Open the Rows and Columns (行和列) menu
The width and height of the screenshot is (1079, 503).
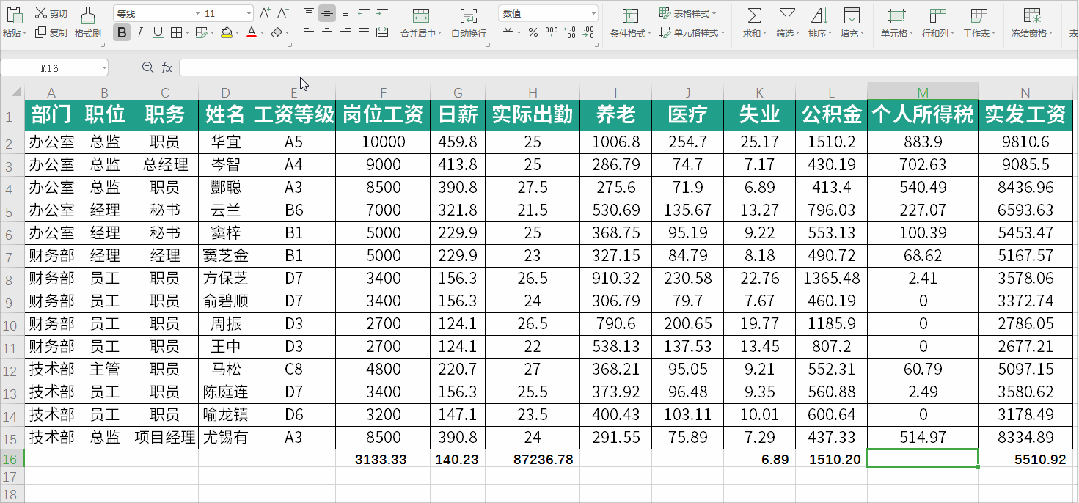point(937,23)
